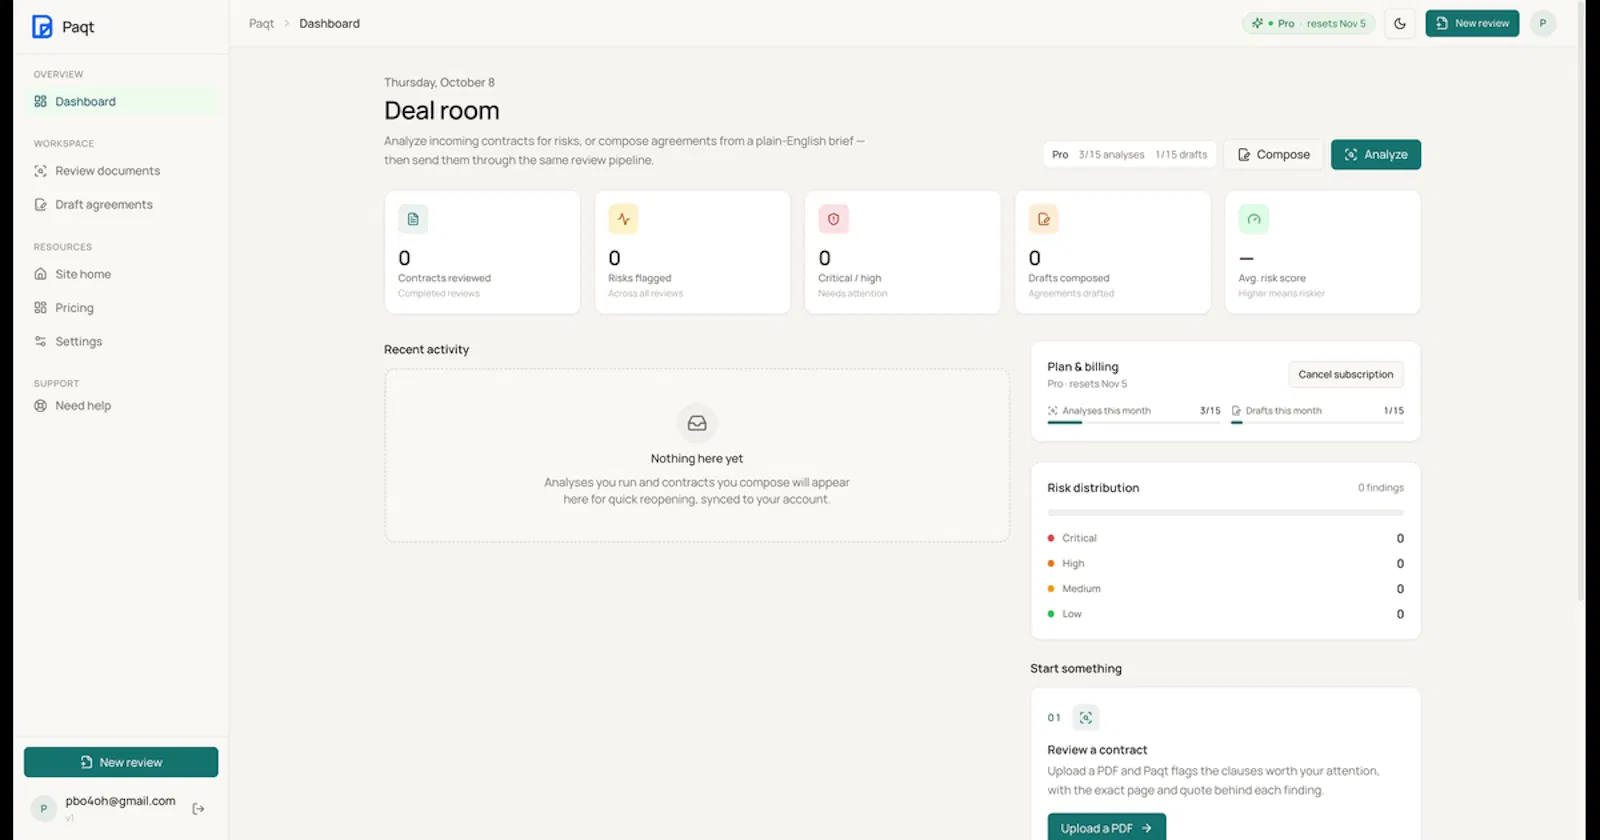Screen dimensions: 1600x840
Task: Click the High severity row
Action: coord(1225,563)
